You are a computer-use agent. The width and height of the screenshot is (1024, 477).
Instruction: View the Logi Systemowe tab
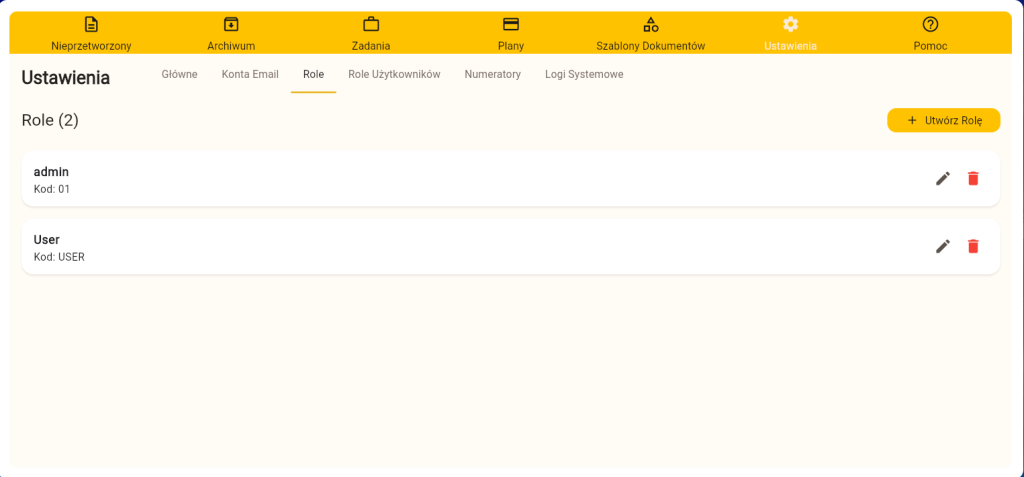click(584, 74)
